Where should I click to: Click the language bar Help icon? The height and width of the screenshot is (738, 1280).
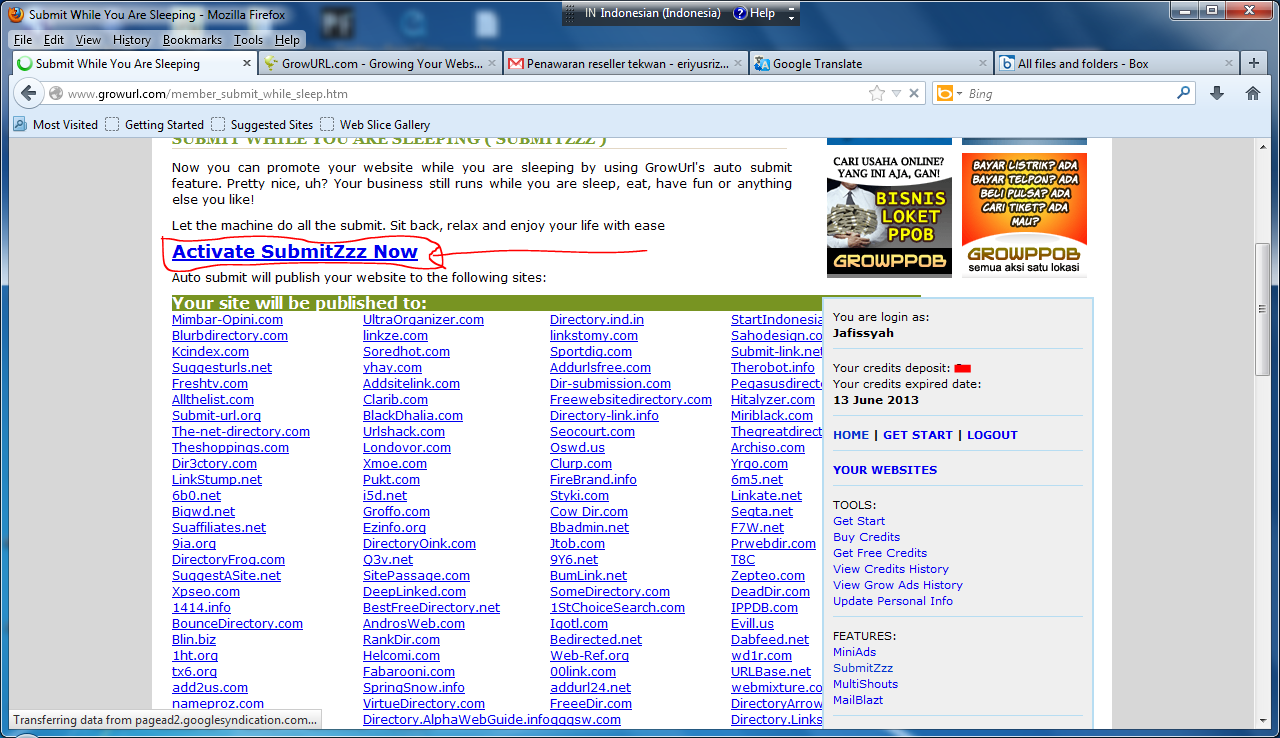pos(754,13)
